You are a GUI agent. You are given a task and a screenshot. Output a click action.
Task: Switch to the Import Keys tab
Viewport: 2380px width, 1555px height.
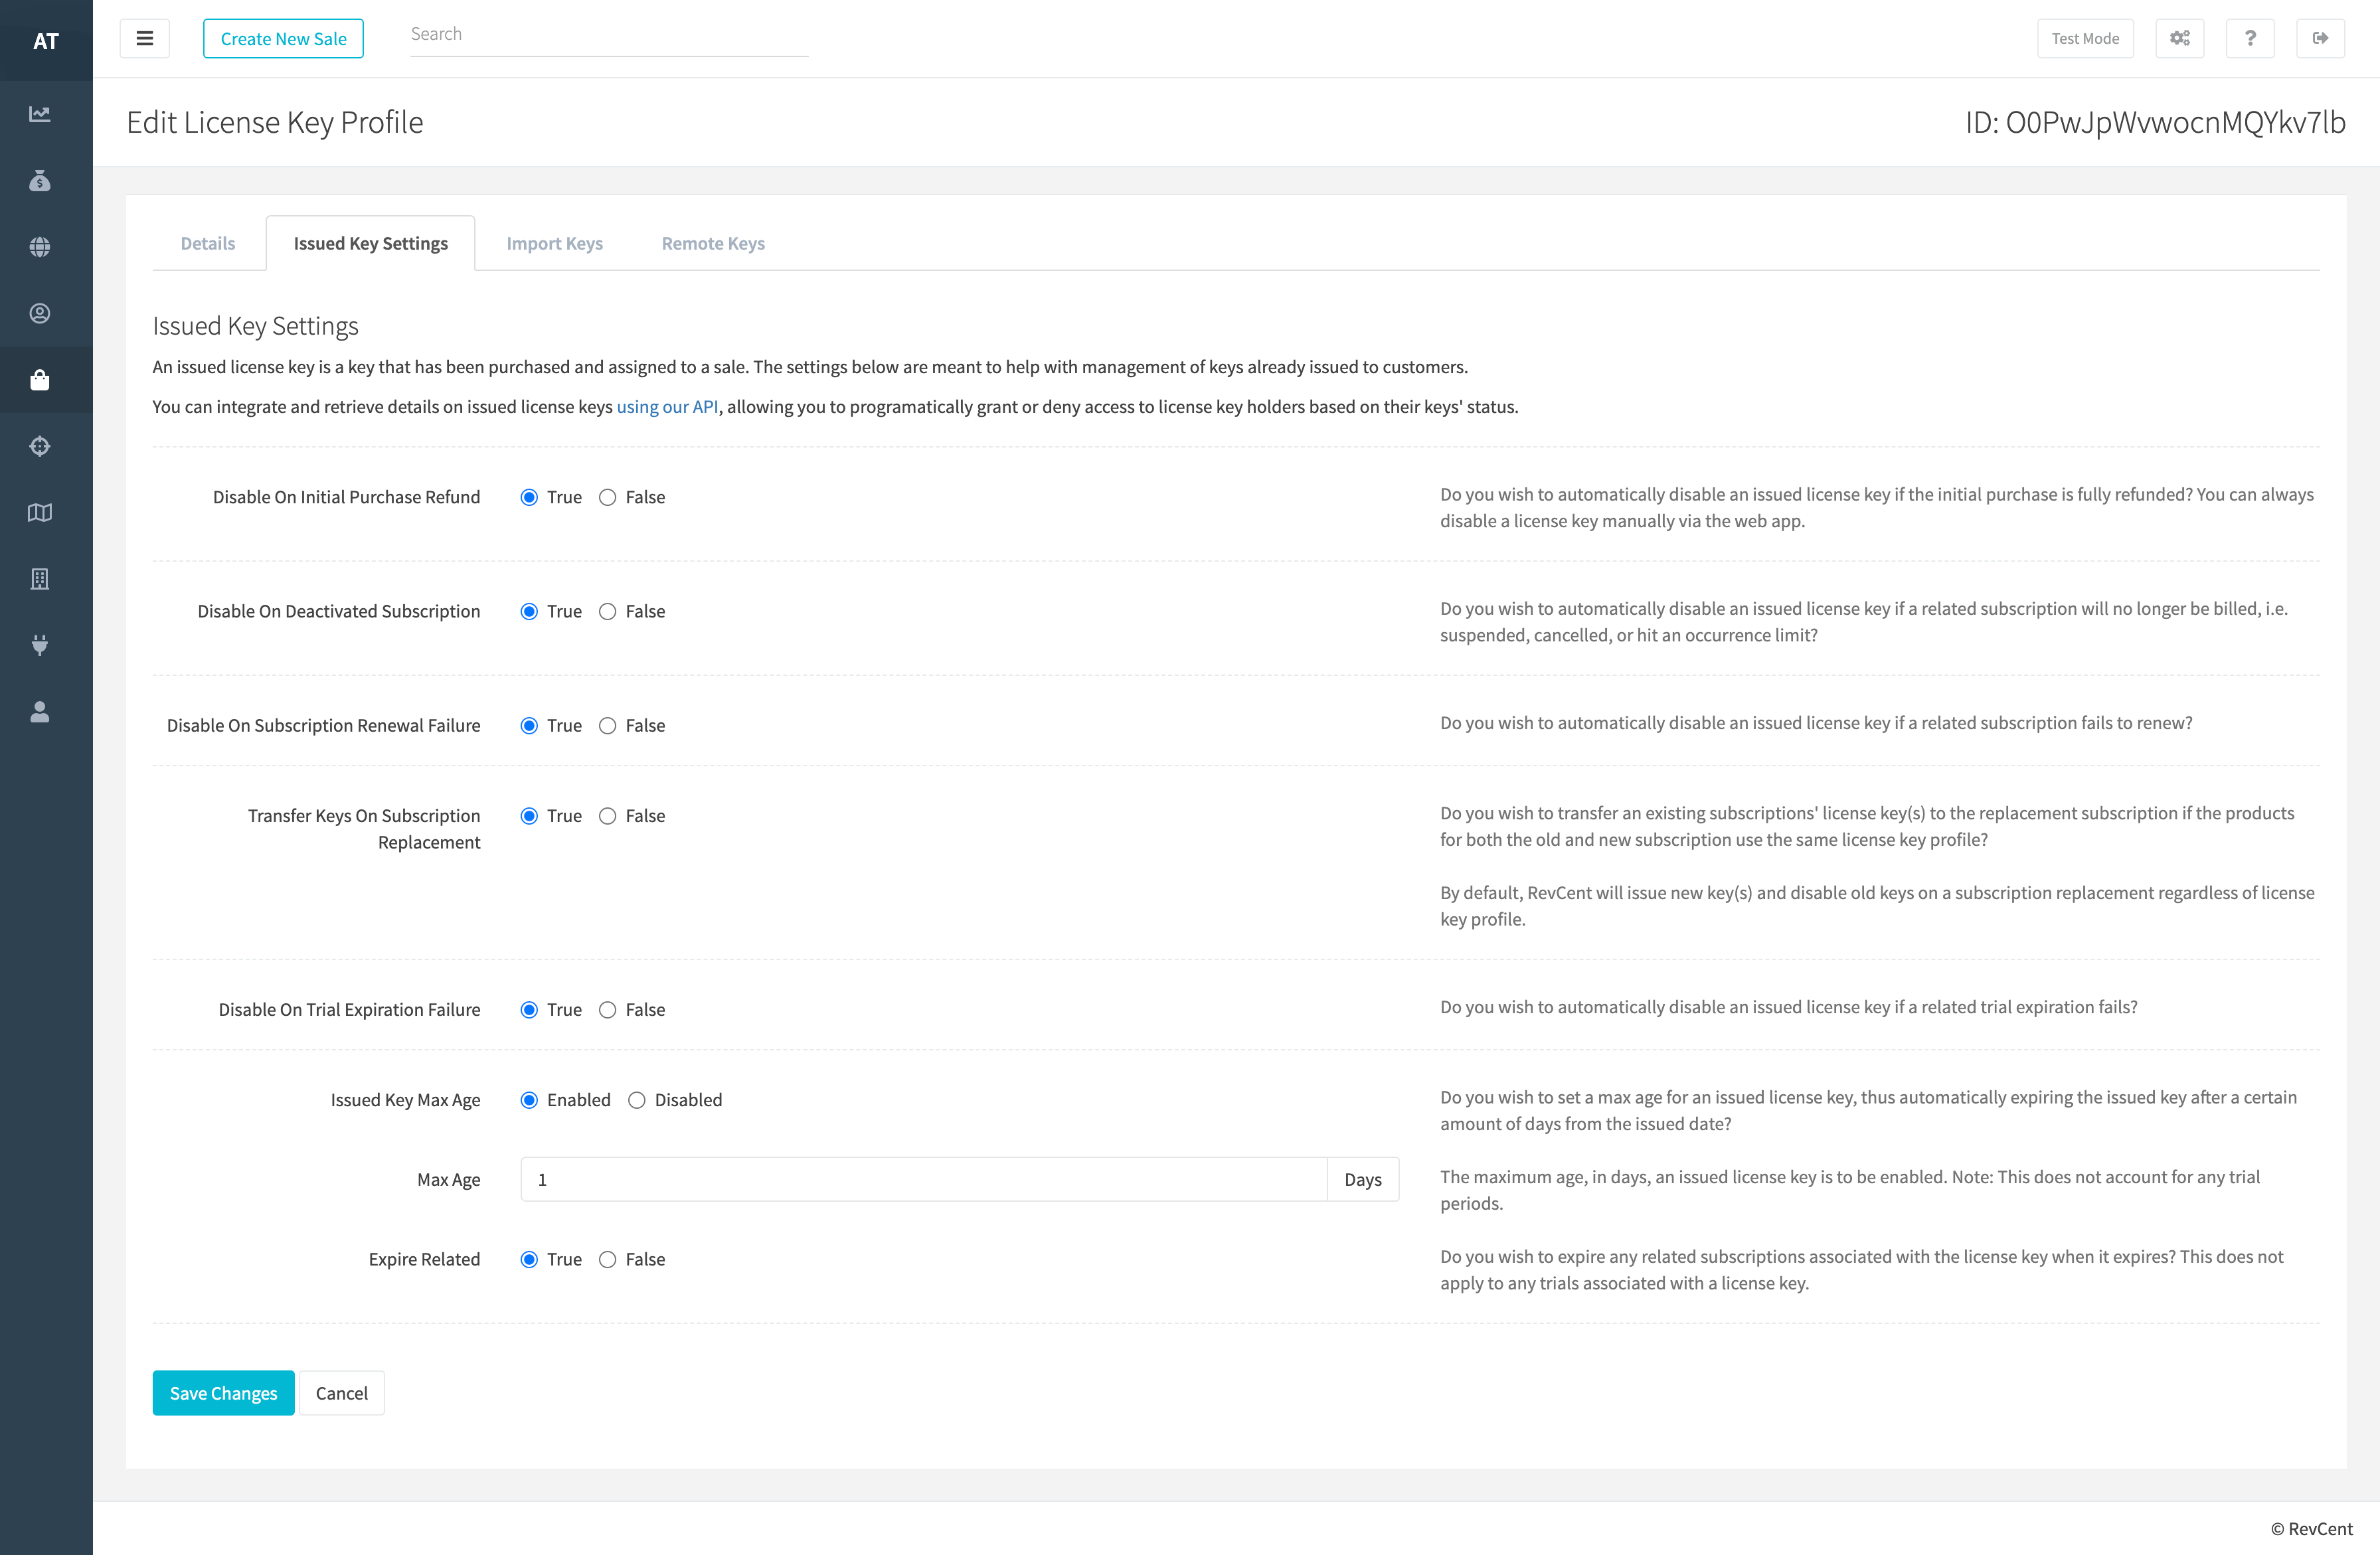coord(554,243)
